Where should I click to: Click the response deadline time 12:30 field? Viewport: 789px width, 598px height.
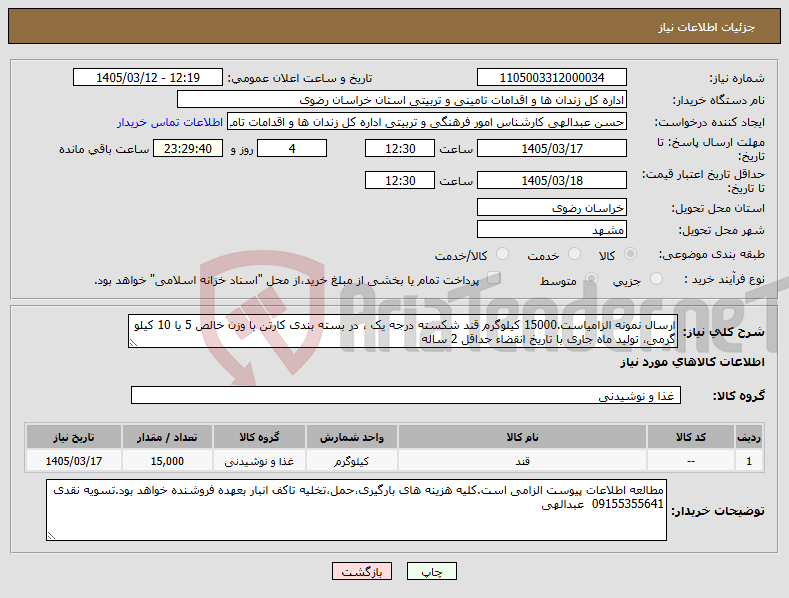[x=400, y=148]
